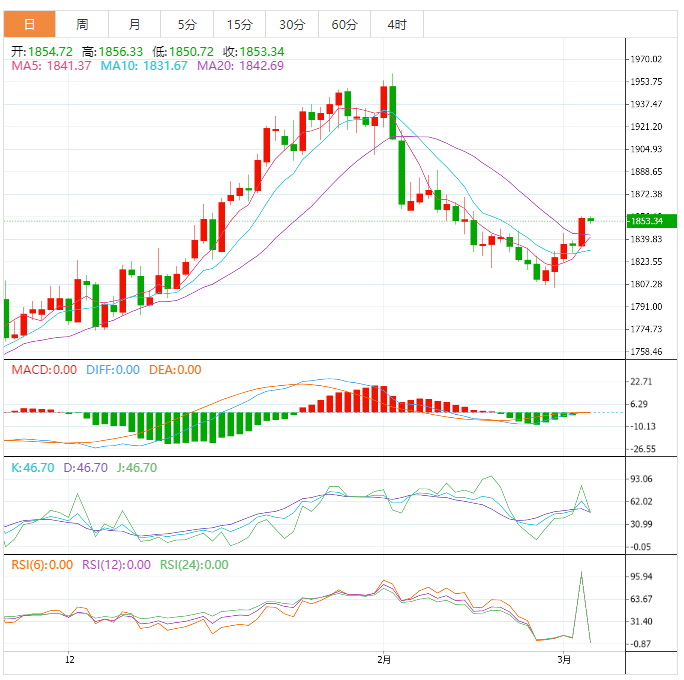Viewport: 684px width, 680px height.
Task: Click the MA10 indicator label
Action: 148,66
